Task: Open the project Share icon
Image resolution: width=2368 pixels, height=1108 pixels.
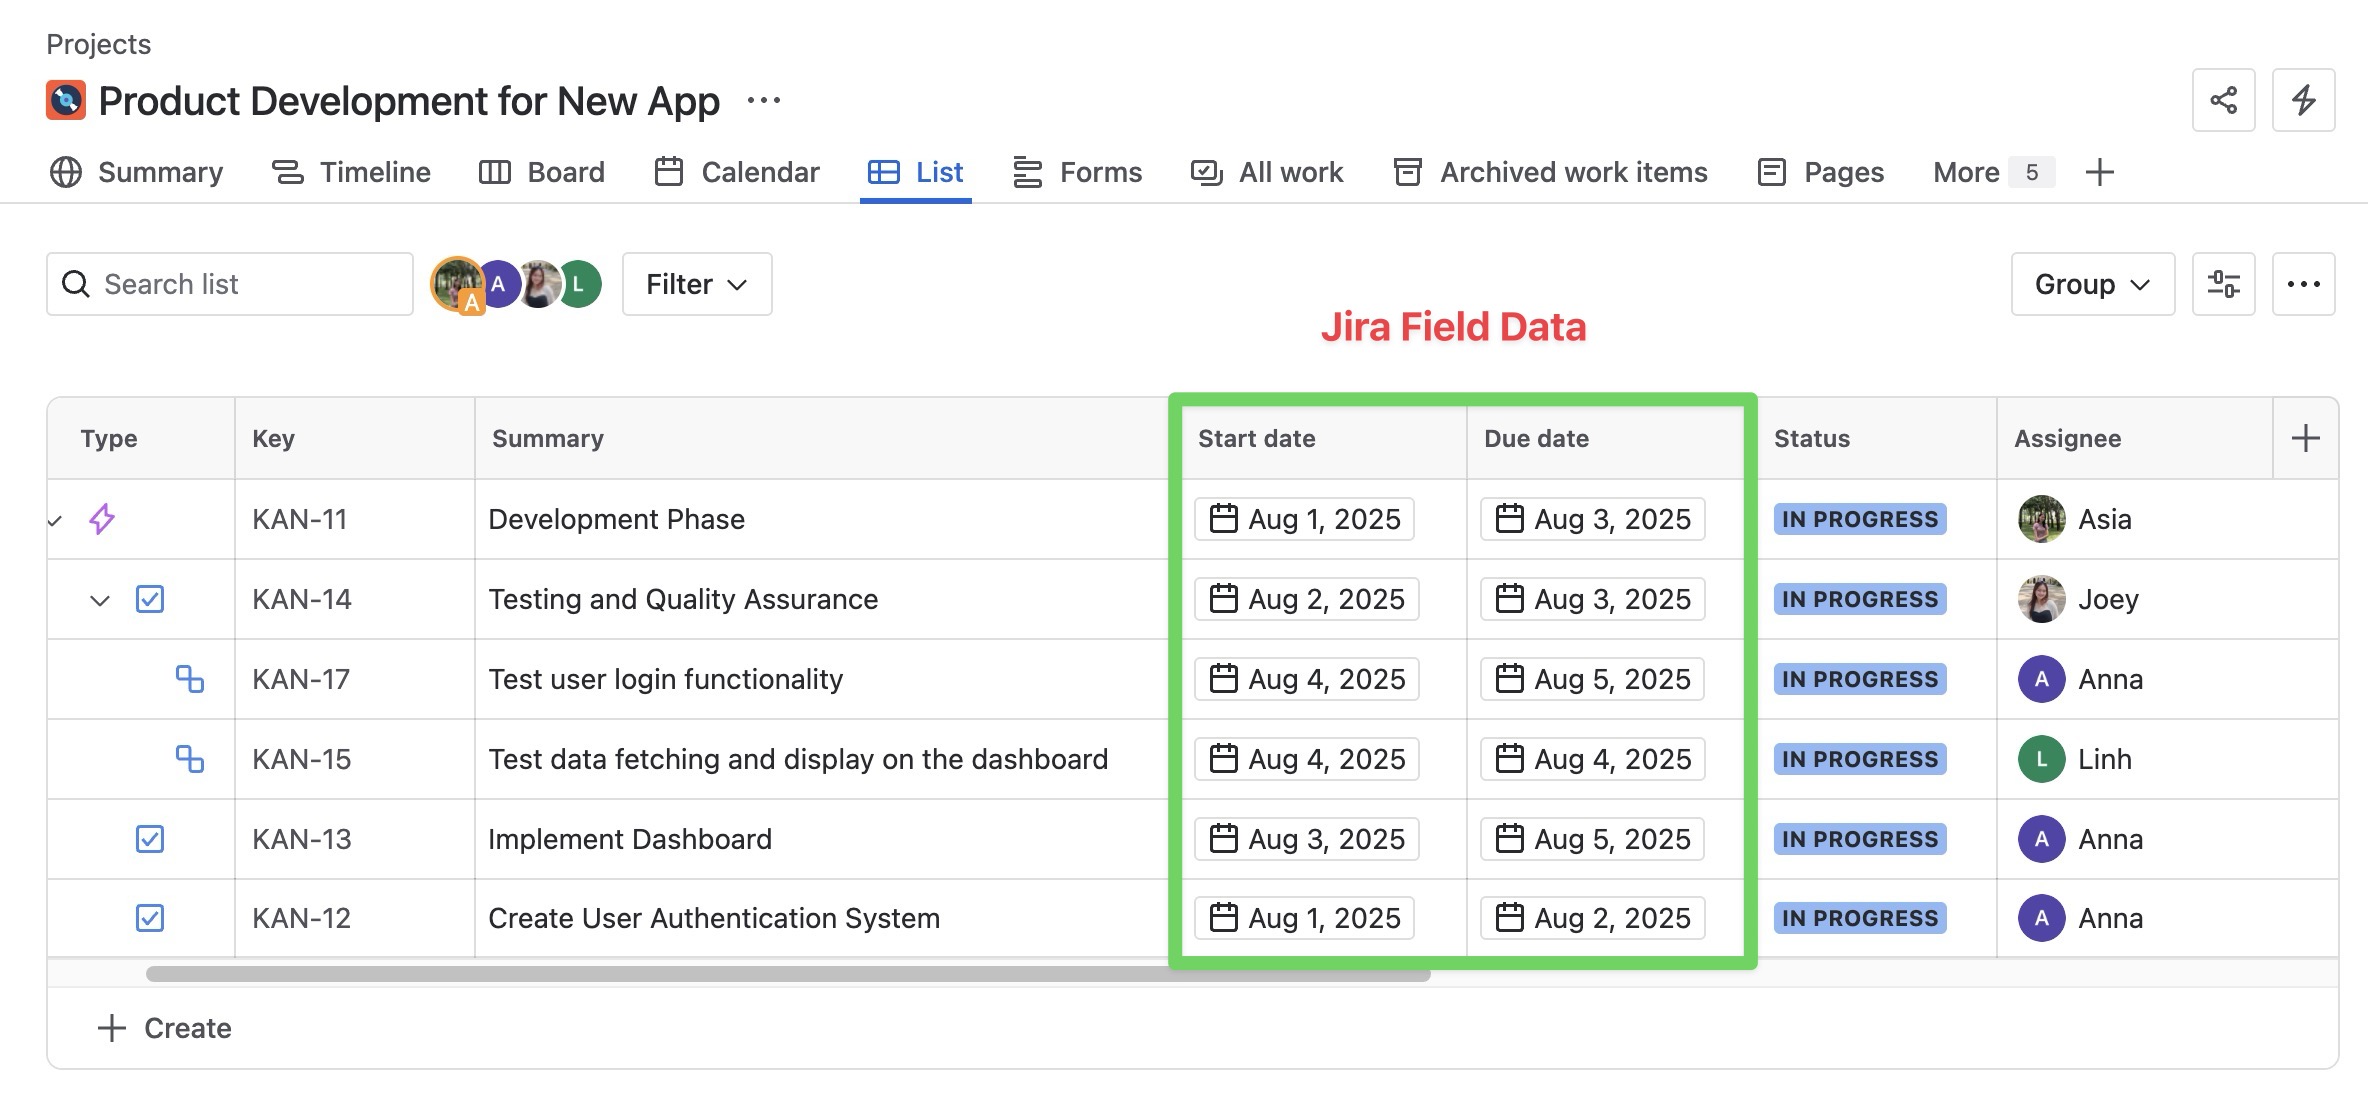Action: coord(2223,100)
